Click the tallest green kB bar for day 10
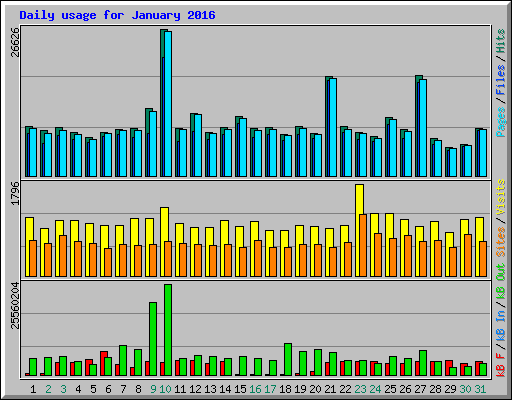The height and width of the screenshot is (400, 512). tap(168, 330)
